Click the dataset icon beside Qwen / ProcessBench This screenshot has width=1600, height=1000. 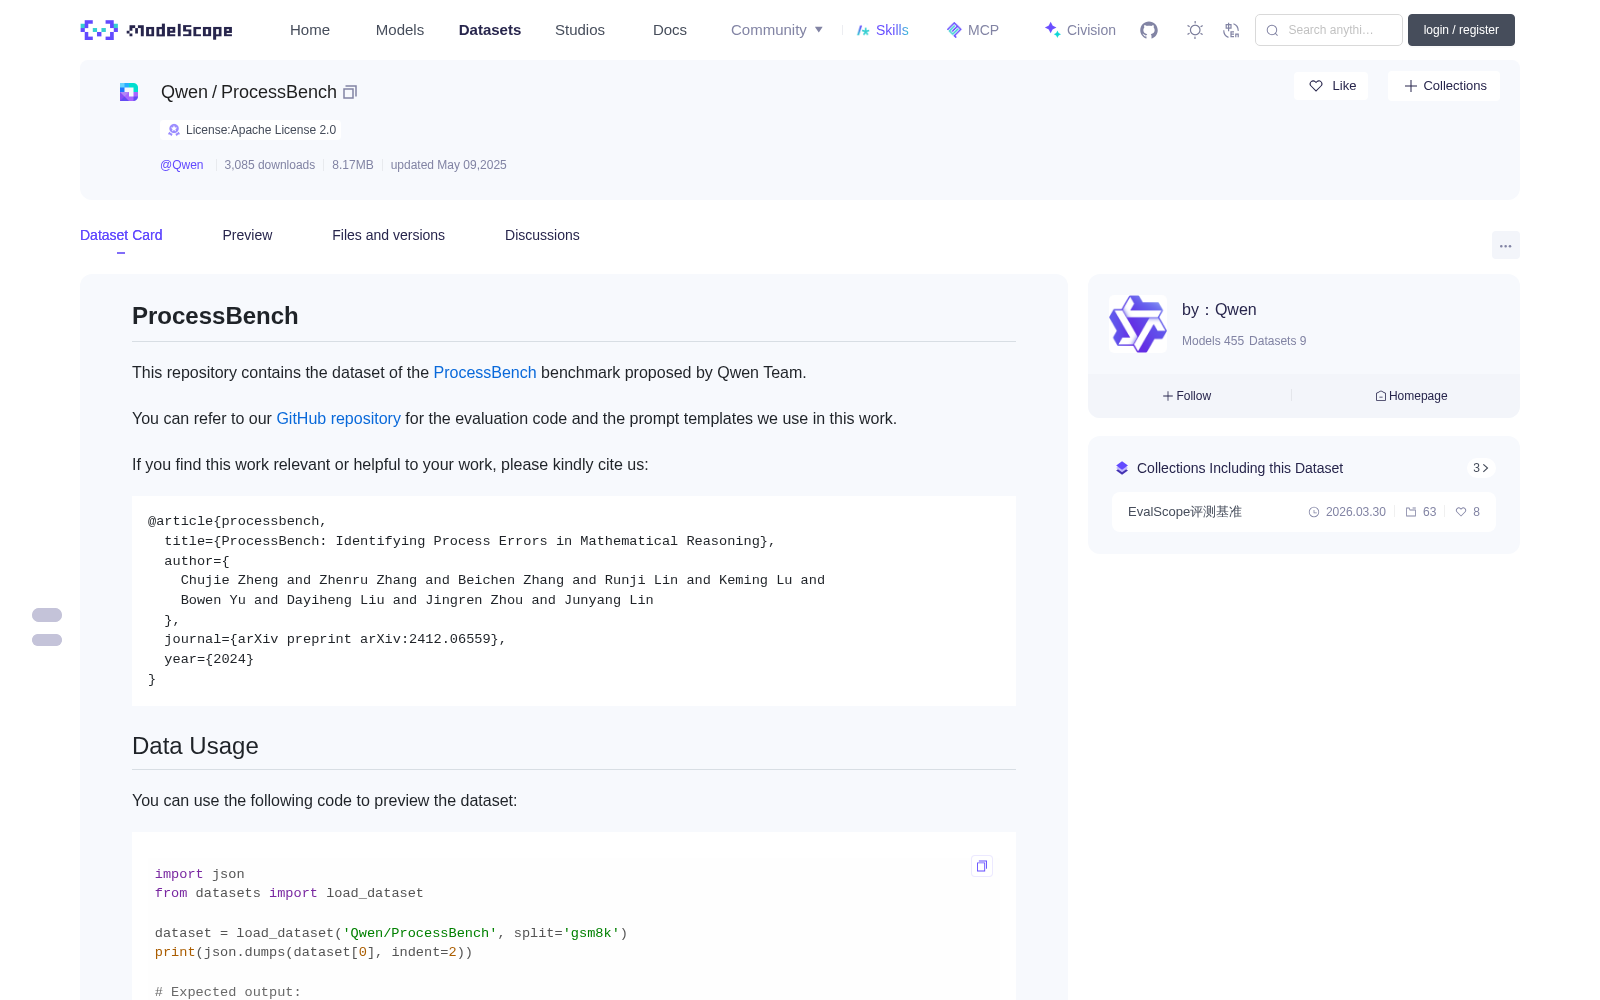129,92
